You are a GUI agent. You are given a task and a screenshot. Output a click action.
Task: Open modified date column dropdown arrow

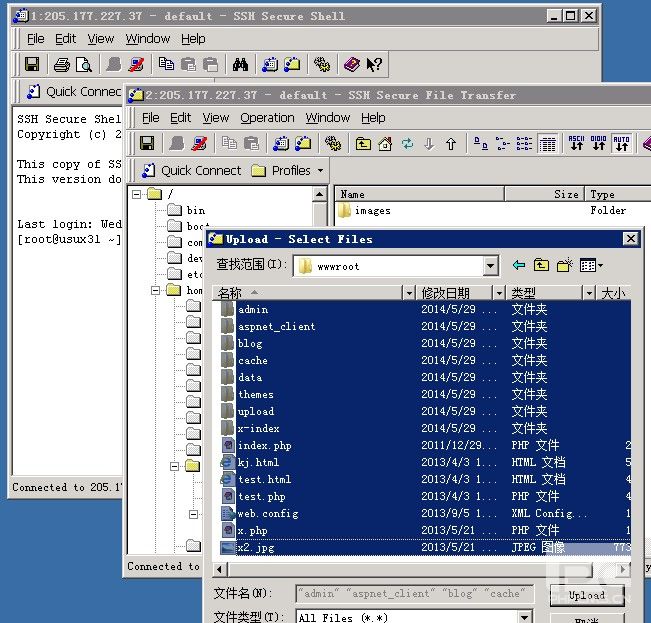pos(499,293)
